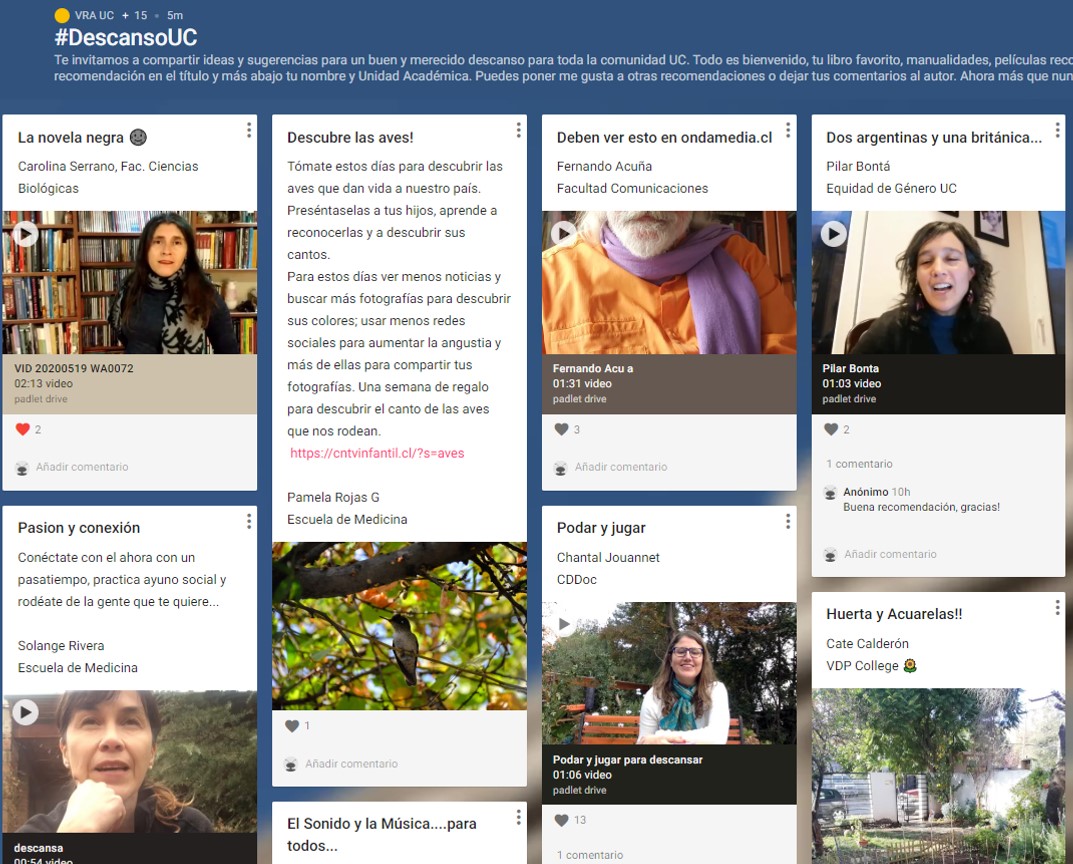Screen dimensions: 1073x864
Task: Open three-dot menu on El Sonido y la Música
Action: (x=518, y=817)
